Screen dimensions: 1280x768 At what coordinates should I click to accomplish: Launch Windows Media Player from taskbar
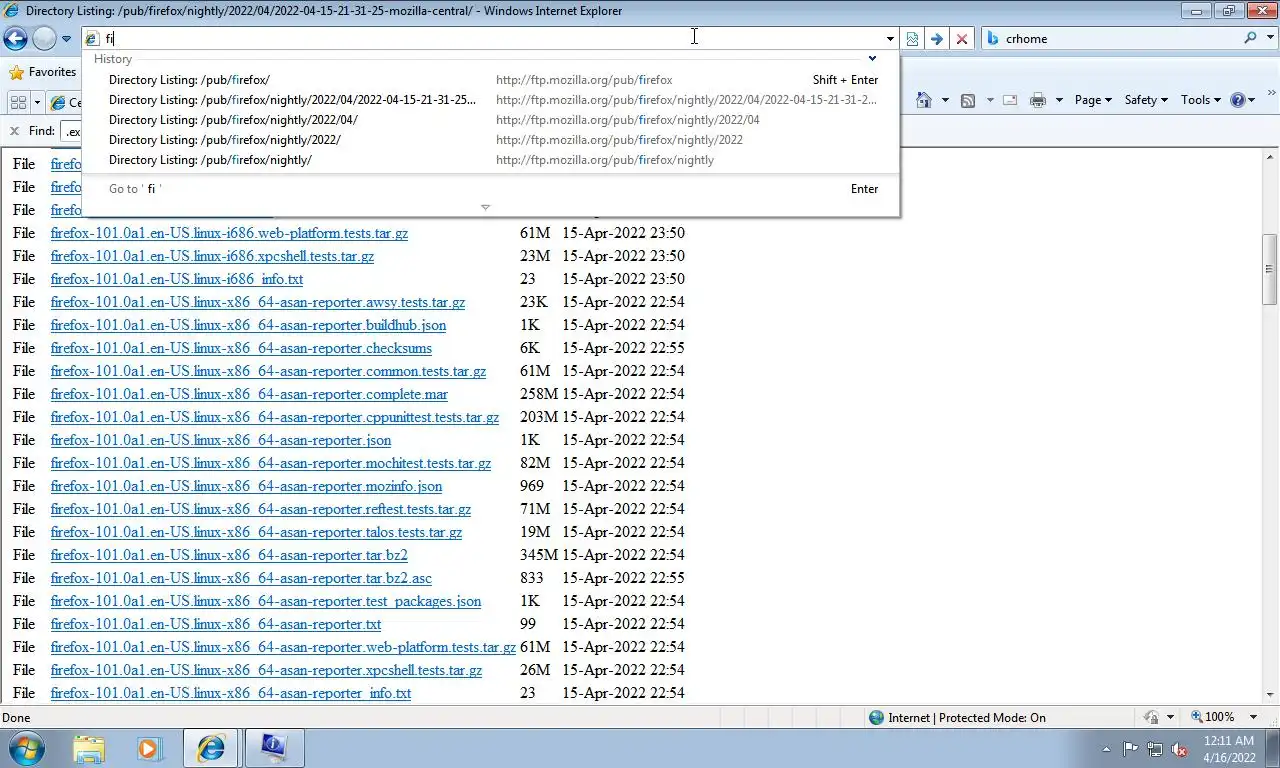tap(150, 748)
